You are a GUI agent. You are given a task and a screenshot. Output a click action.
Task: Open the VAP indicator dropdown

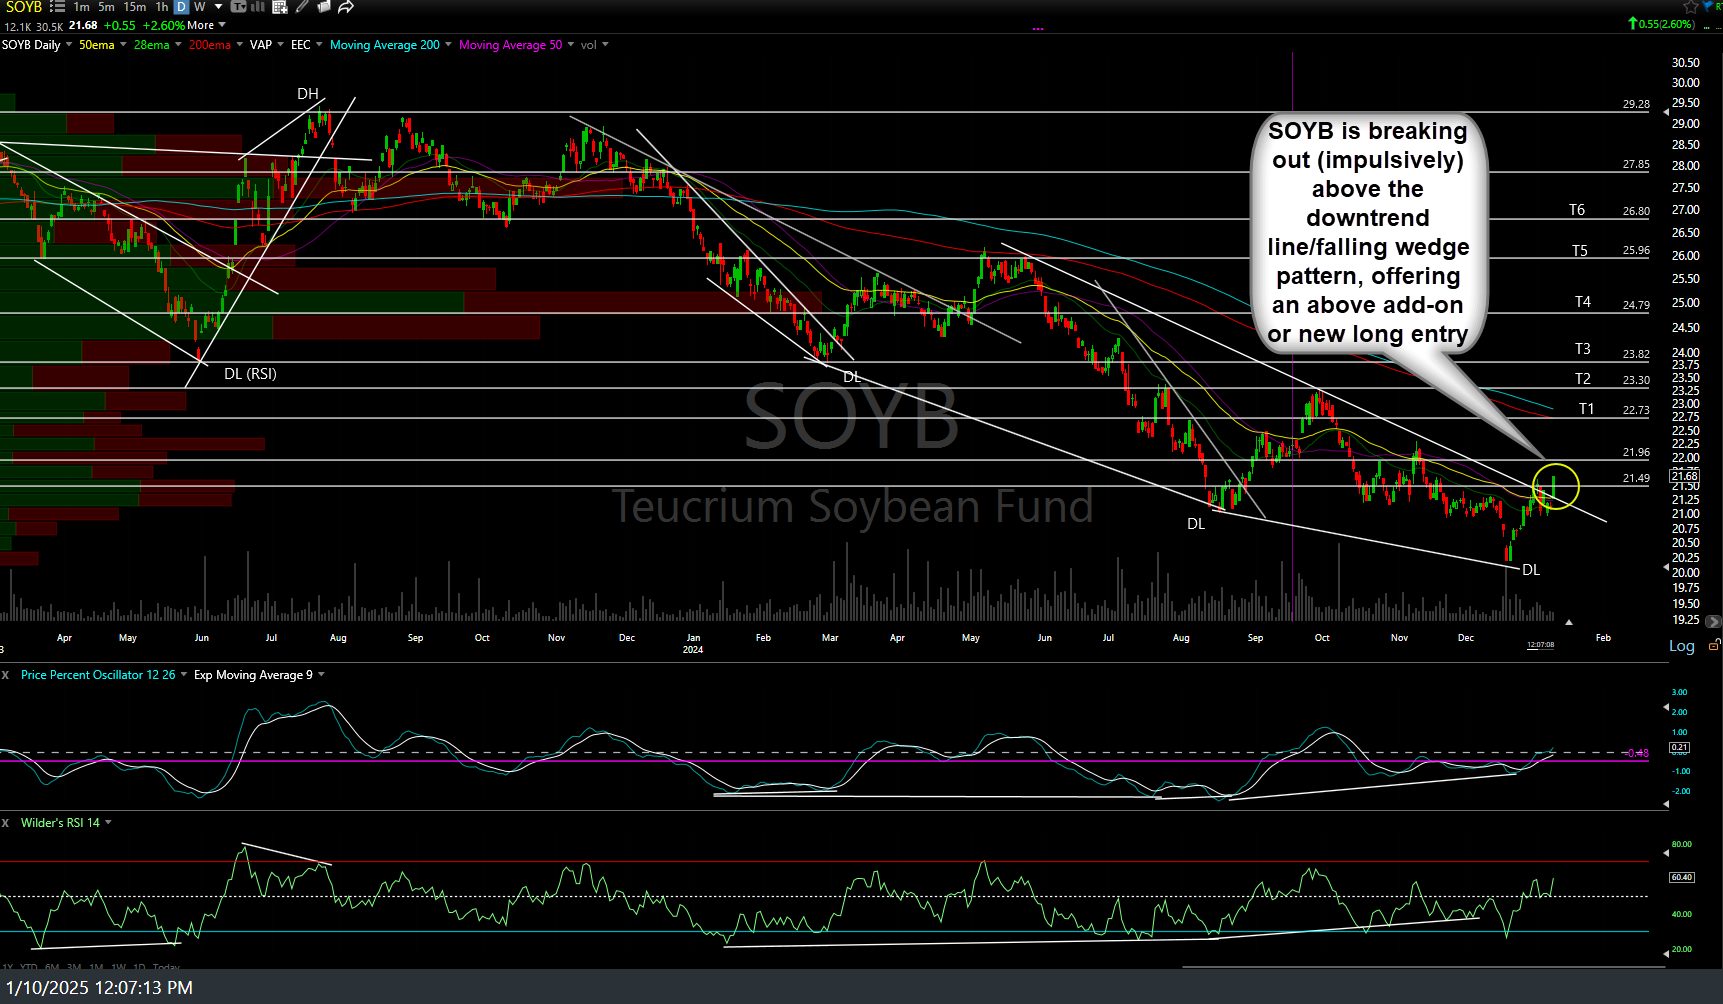tap(281, 44)
